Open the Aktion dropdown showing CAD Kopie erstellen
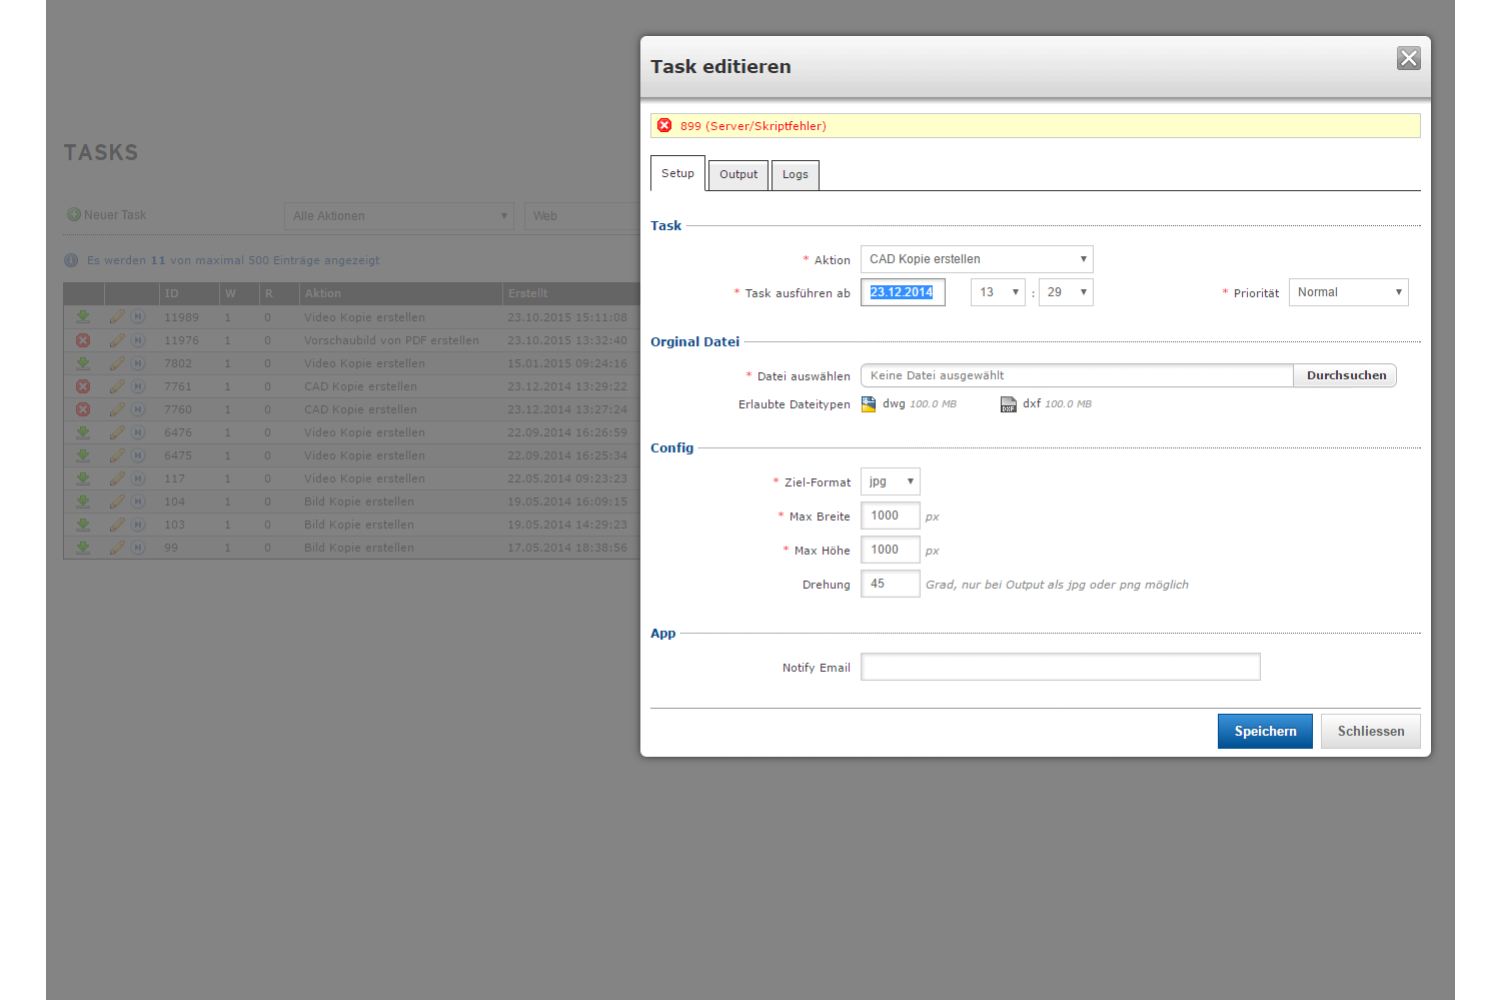 point(976,259)
